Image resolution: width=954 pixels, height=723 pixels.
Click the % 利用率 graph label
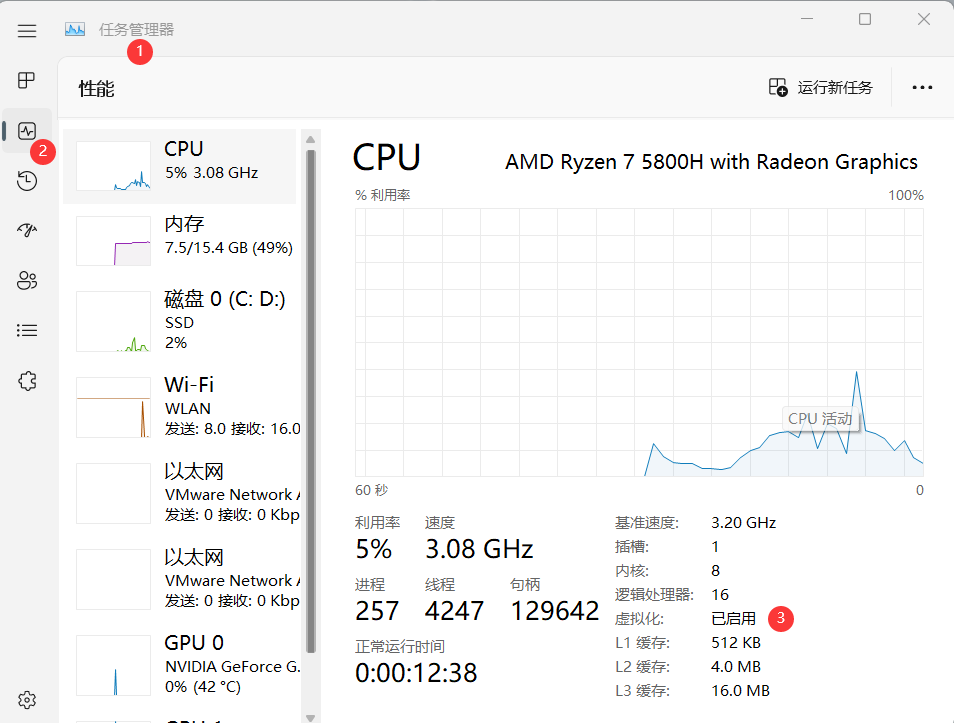(x=383, y=195)
